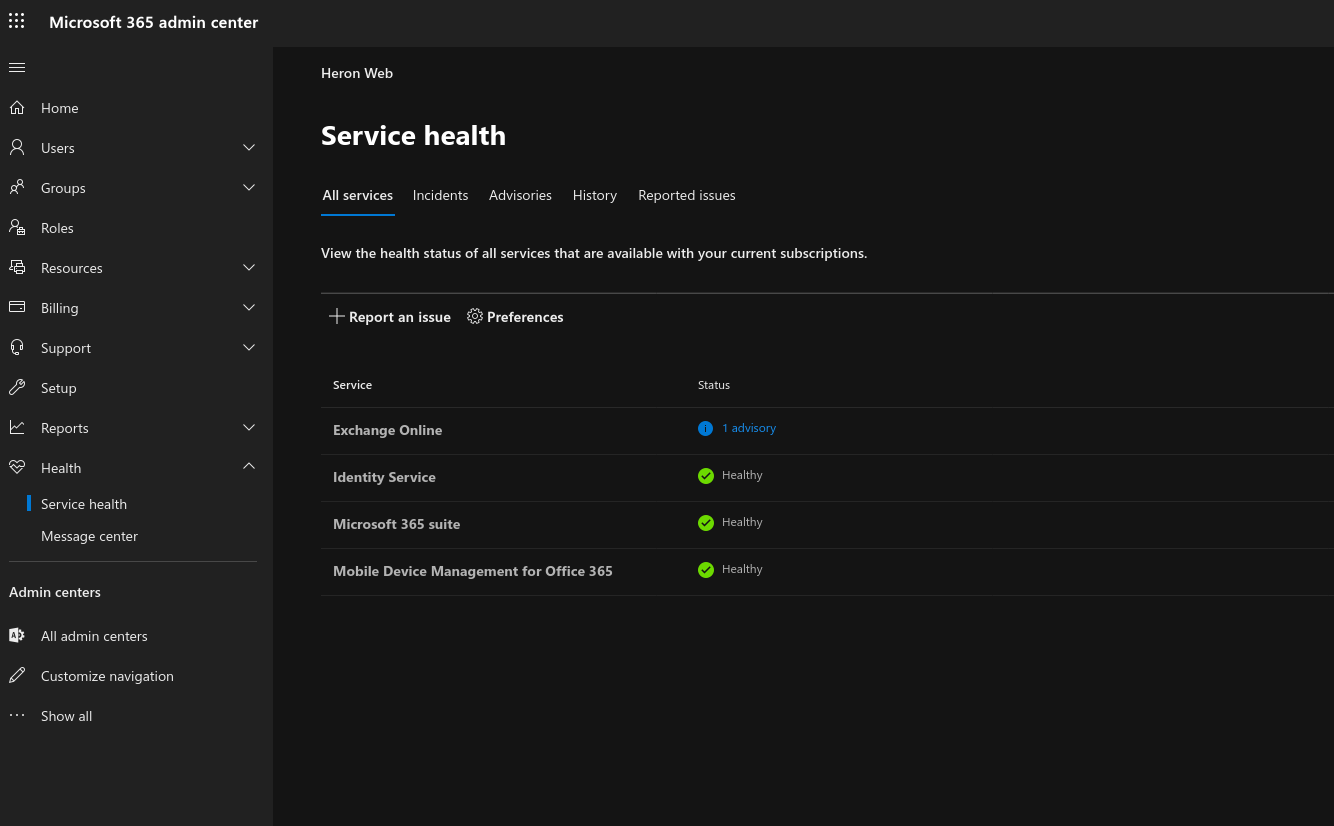Click the green check icon for Identity Service
The height and width of the screenshot is (826, 1334).
(706, 476)
